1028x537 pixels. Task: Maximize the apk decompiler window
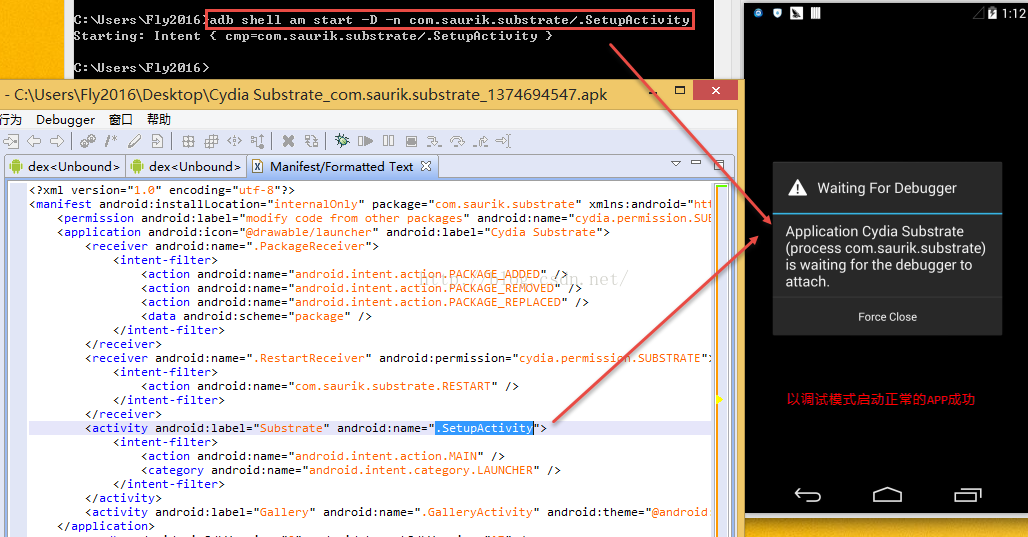tap(680, 90)
